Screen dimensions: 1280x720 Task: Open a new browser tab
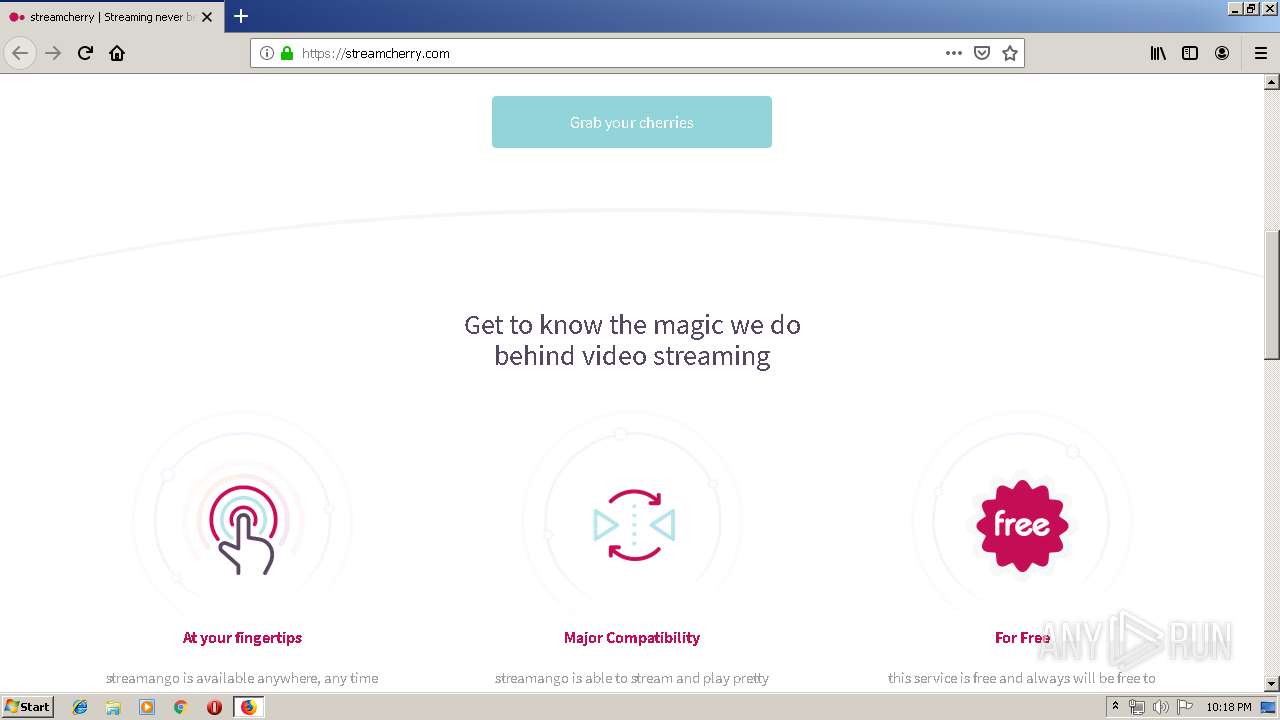pyautogui.click(x=241, y=16)
